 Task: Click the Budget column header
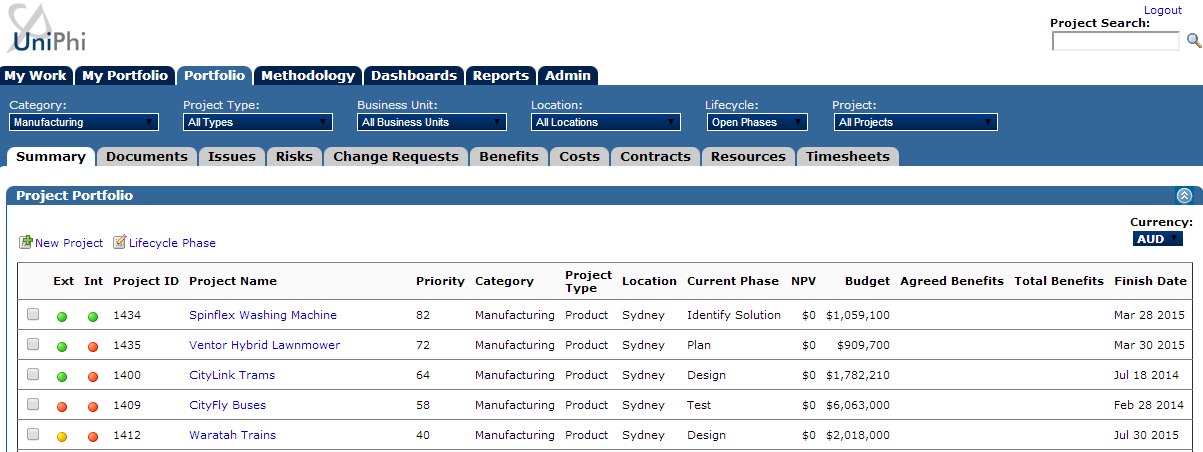coord(867,281)
